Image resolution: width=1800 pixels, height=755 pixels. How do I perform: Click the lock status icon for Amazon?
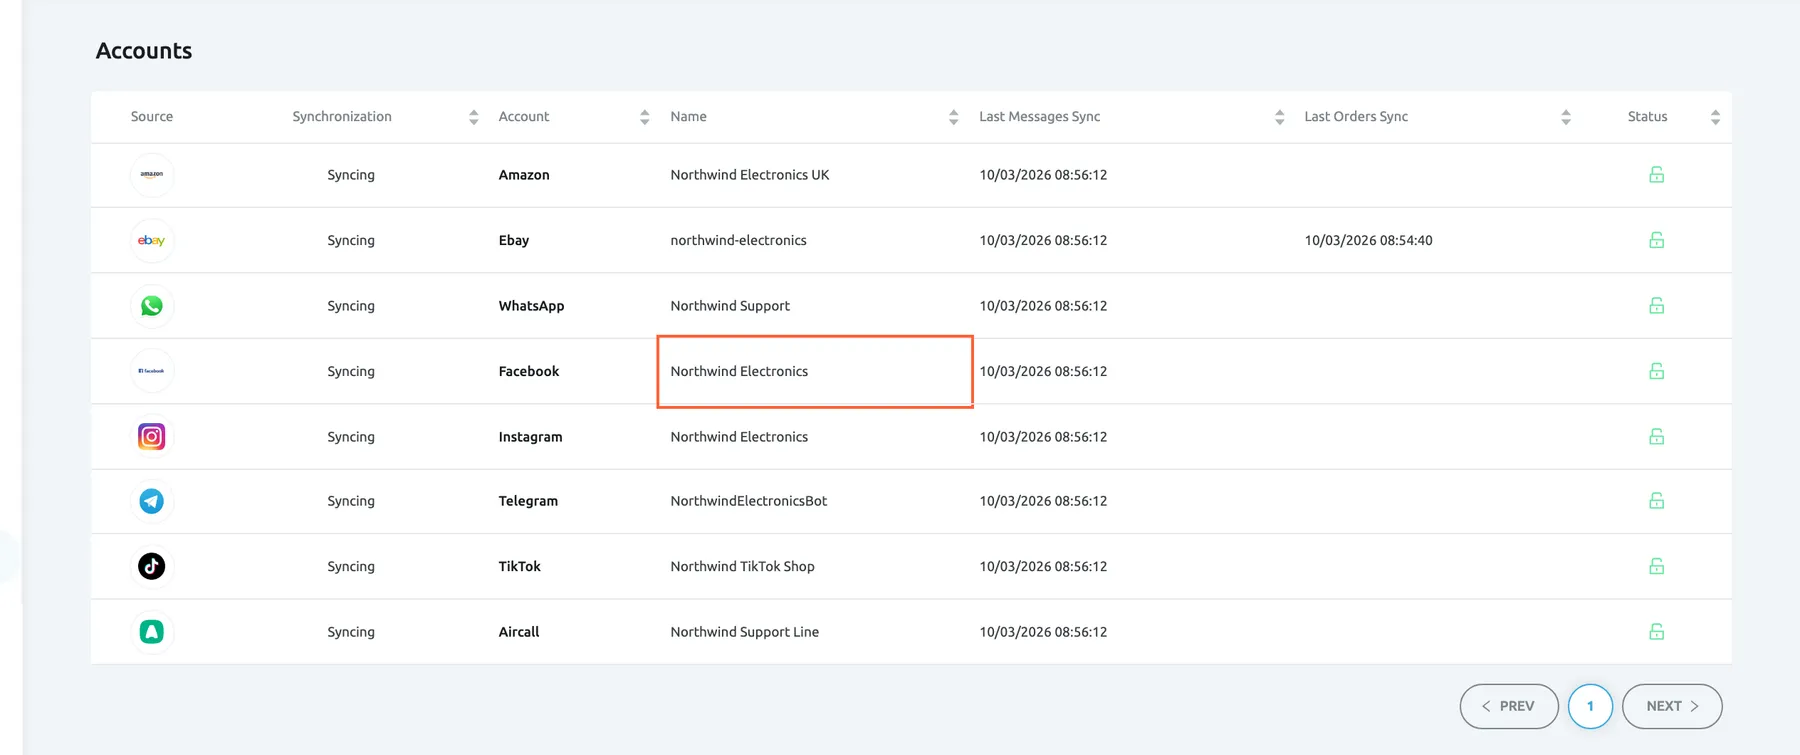click(1656, 175)
